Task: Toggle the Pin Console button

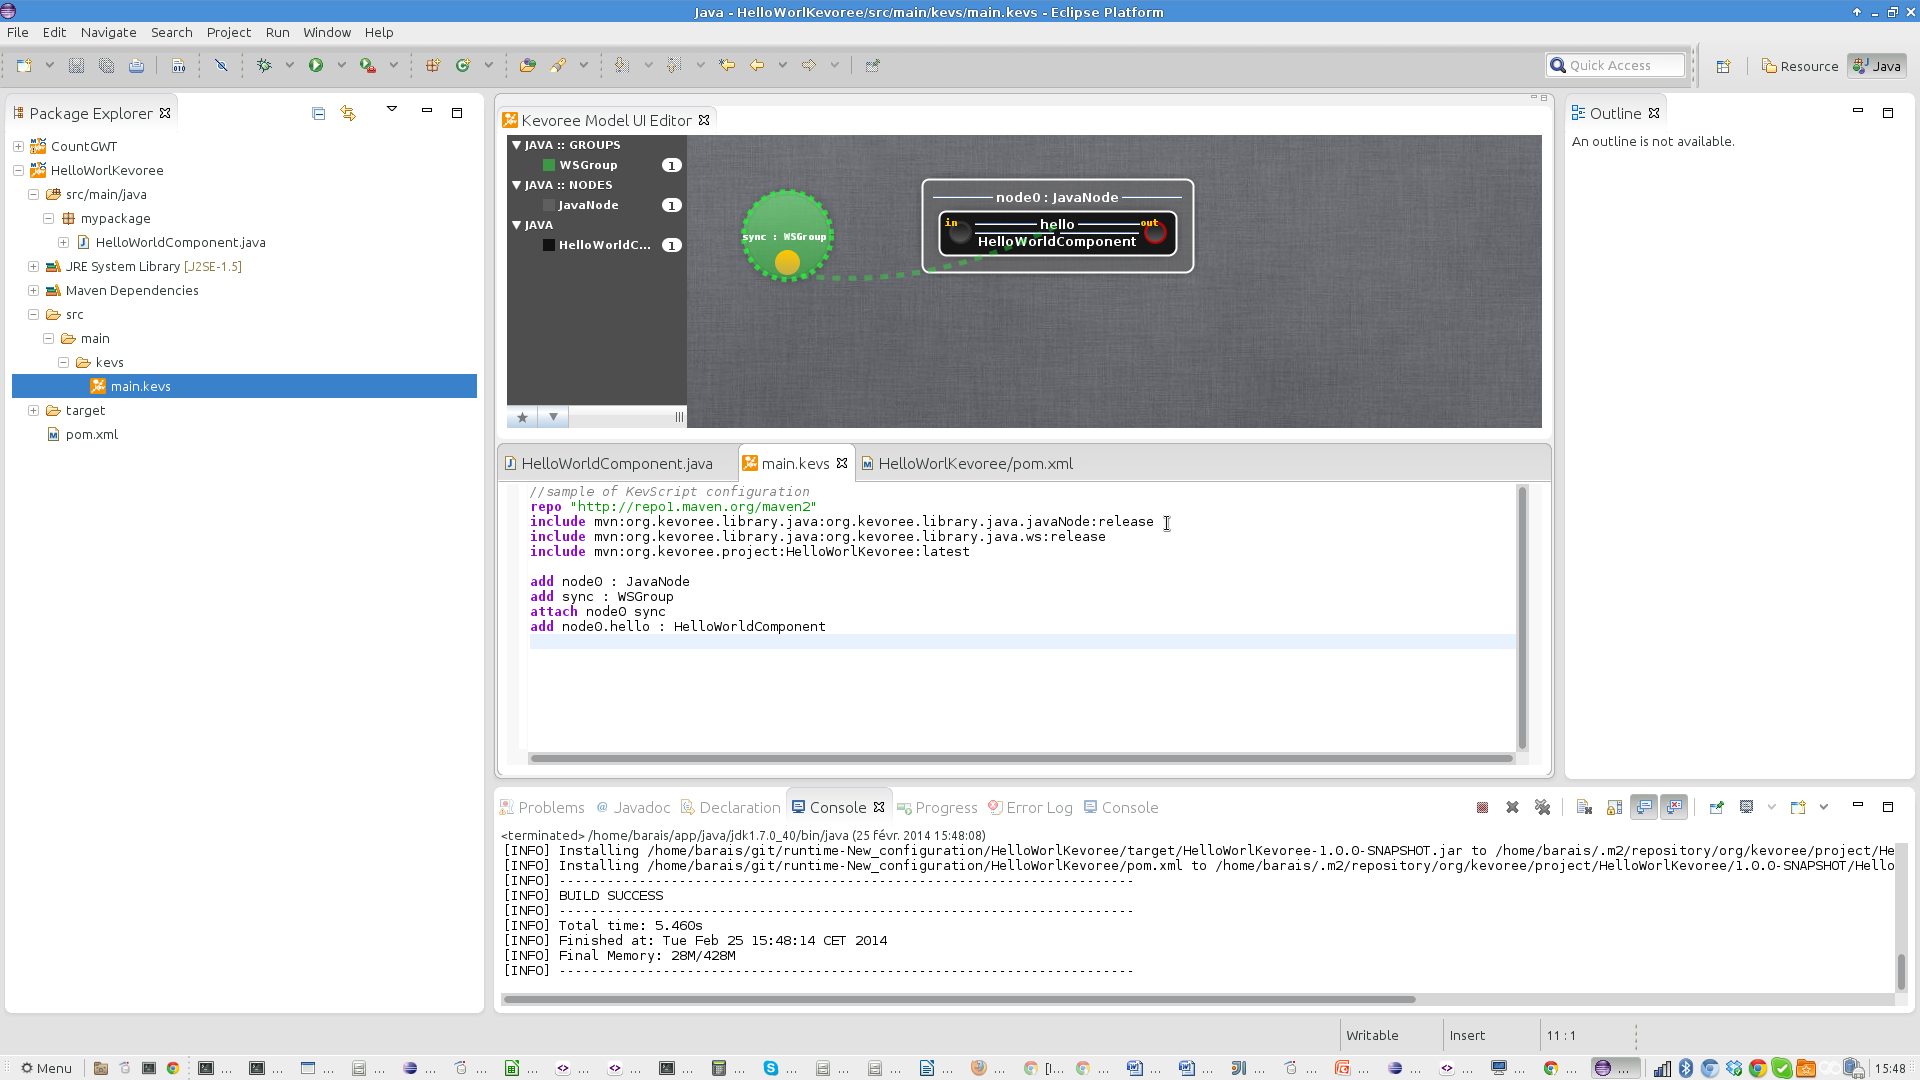Action: 1717,807
